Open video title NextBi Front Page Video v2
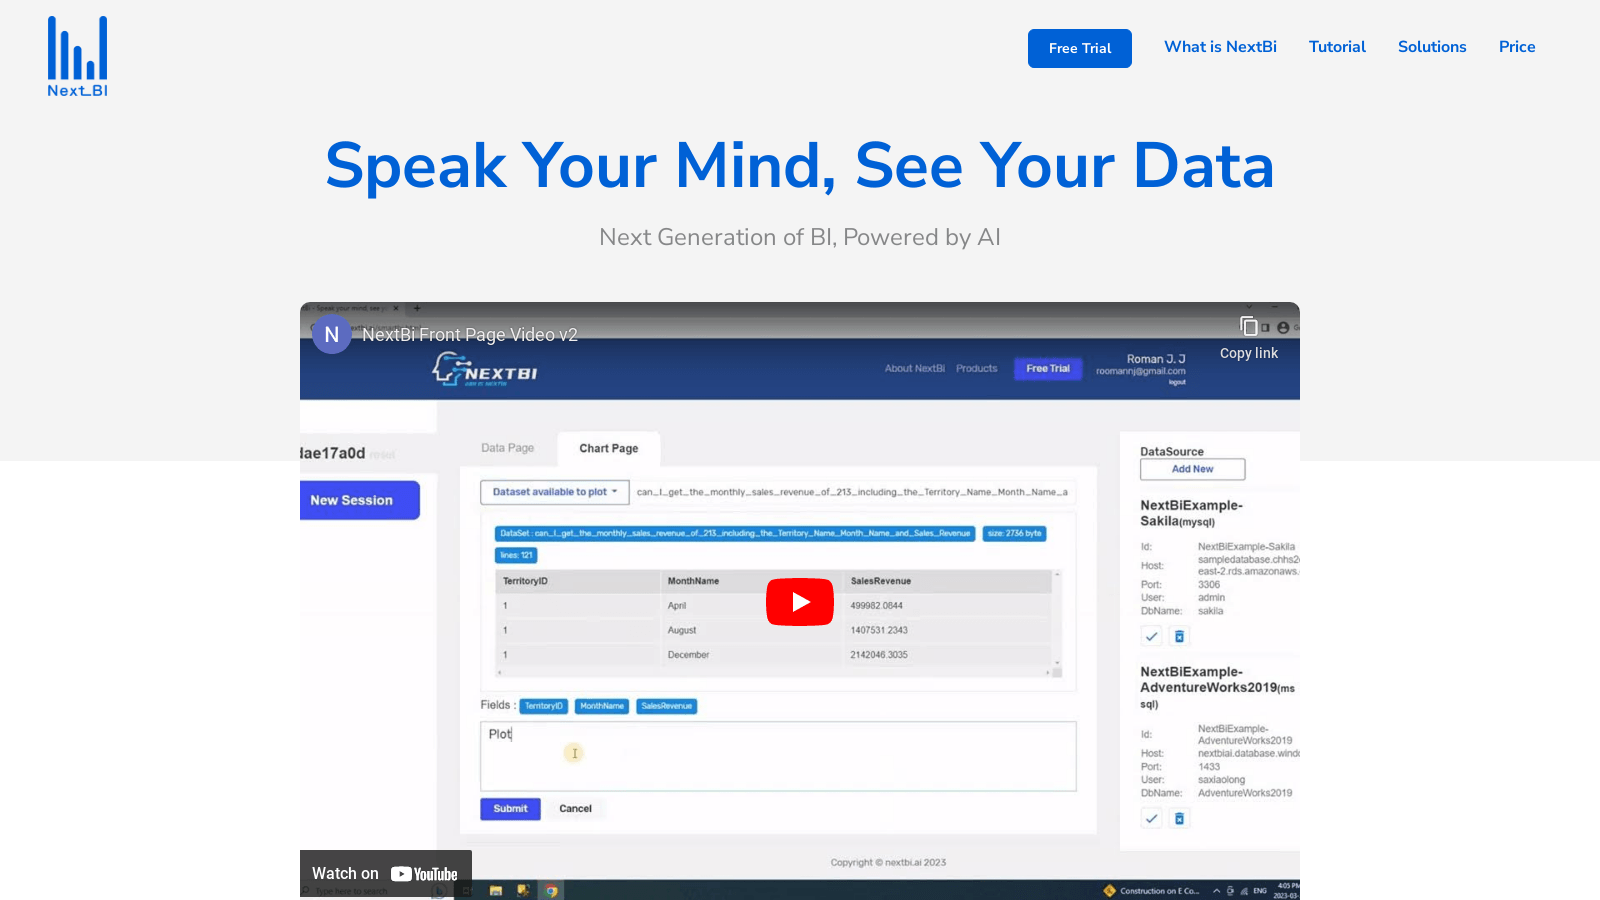This screenshot has height=900, width=1600. coord(470,335)
